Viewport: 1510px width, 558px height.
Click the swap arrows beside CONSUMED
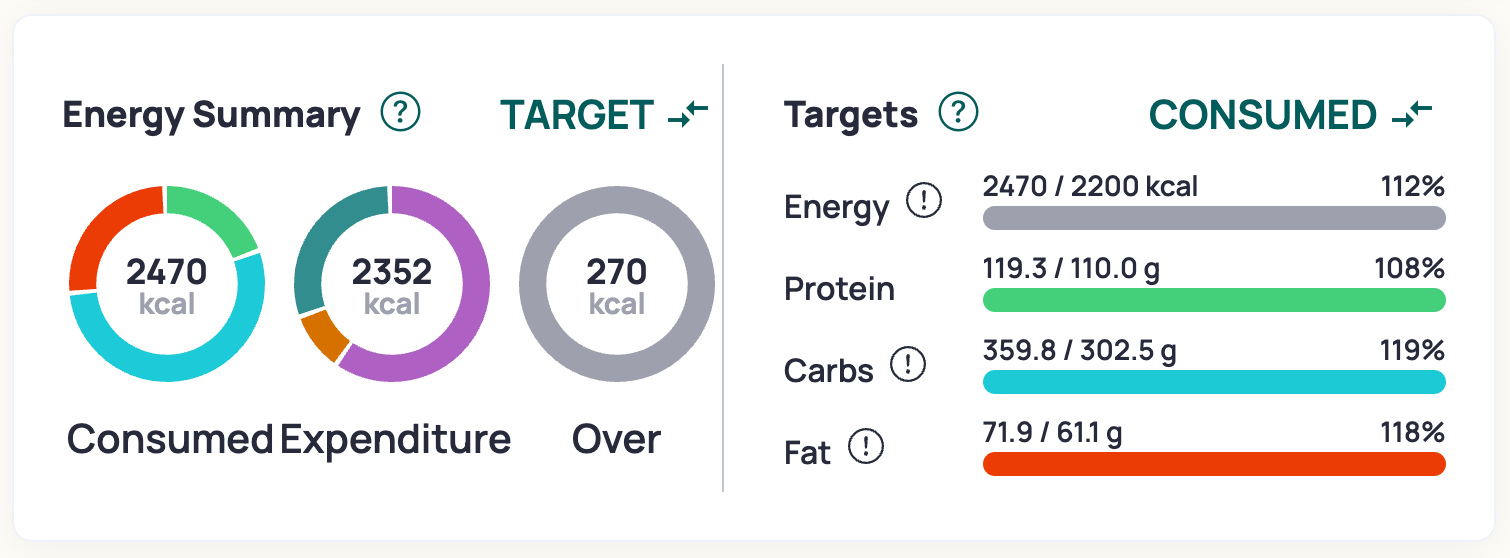1412,114
